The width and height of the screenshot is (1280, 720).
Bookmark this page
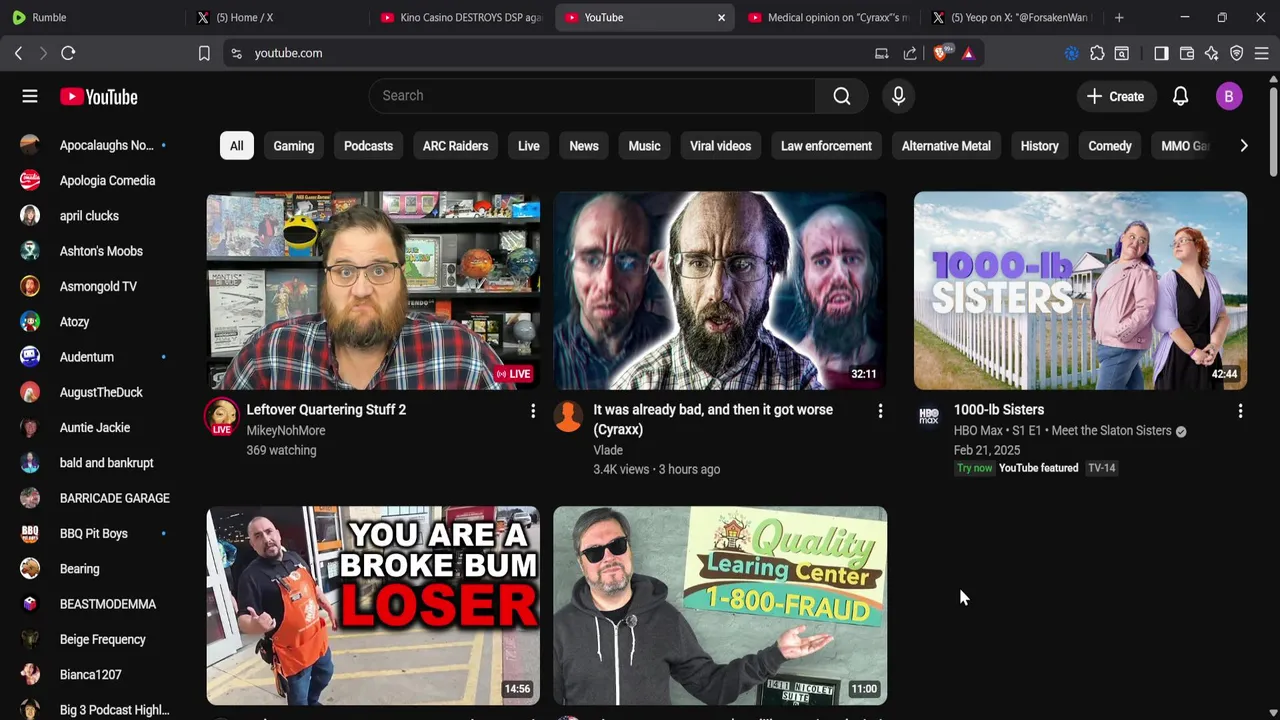pyautogui.click(x=204, y=53)
